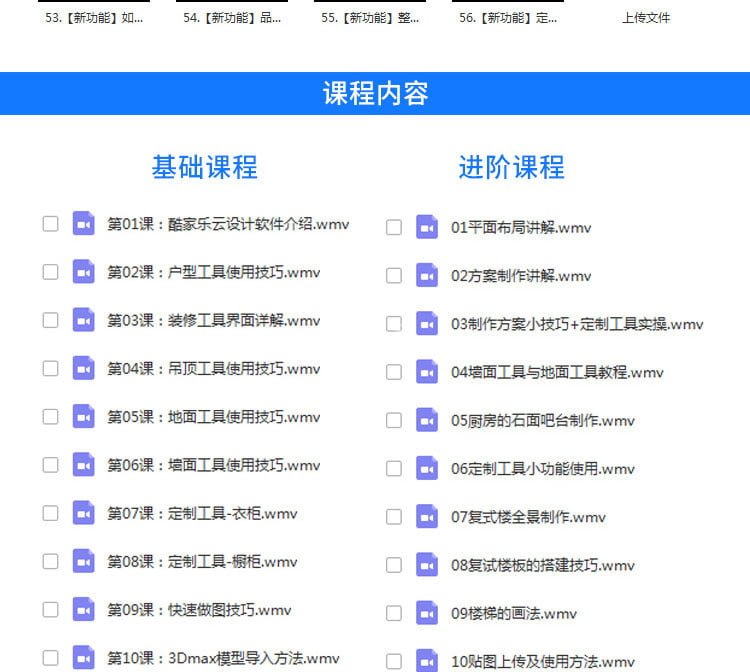
Task: Open file 第04课：吊顶工具使用技巧.wmv
Action: pyautogui.click(x=214, y=369)
